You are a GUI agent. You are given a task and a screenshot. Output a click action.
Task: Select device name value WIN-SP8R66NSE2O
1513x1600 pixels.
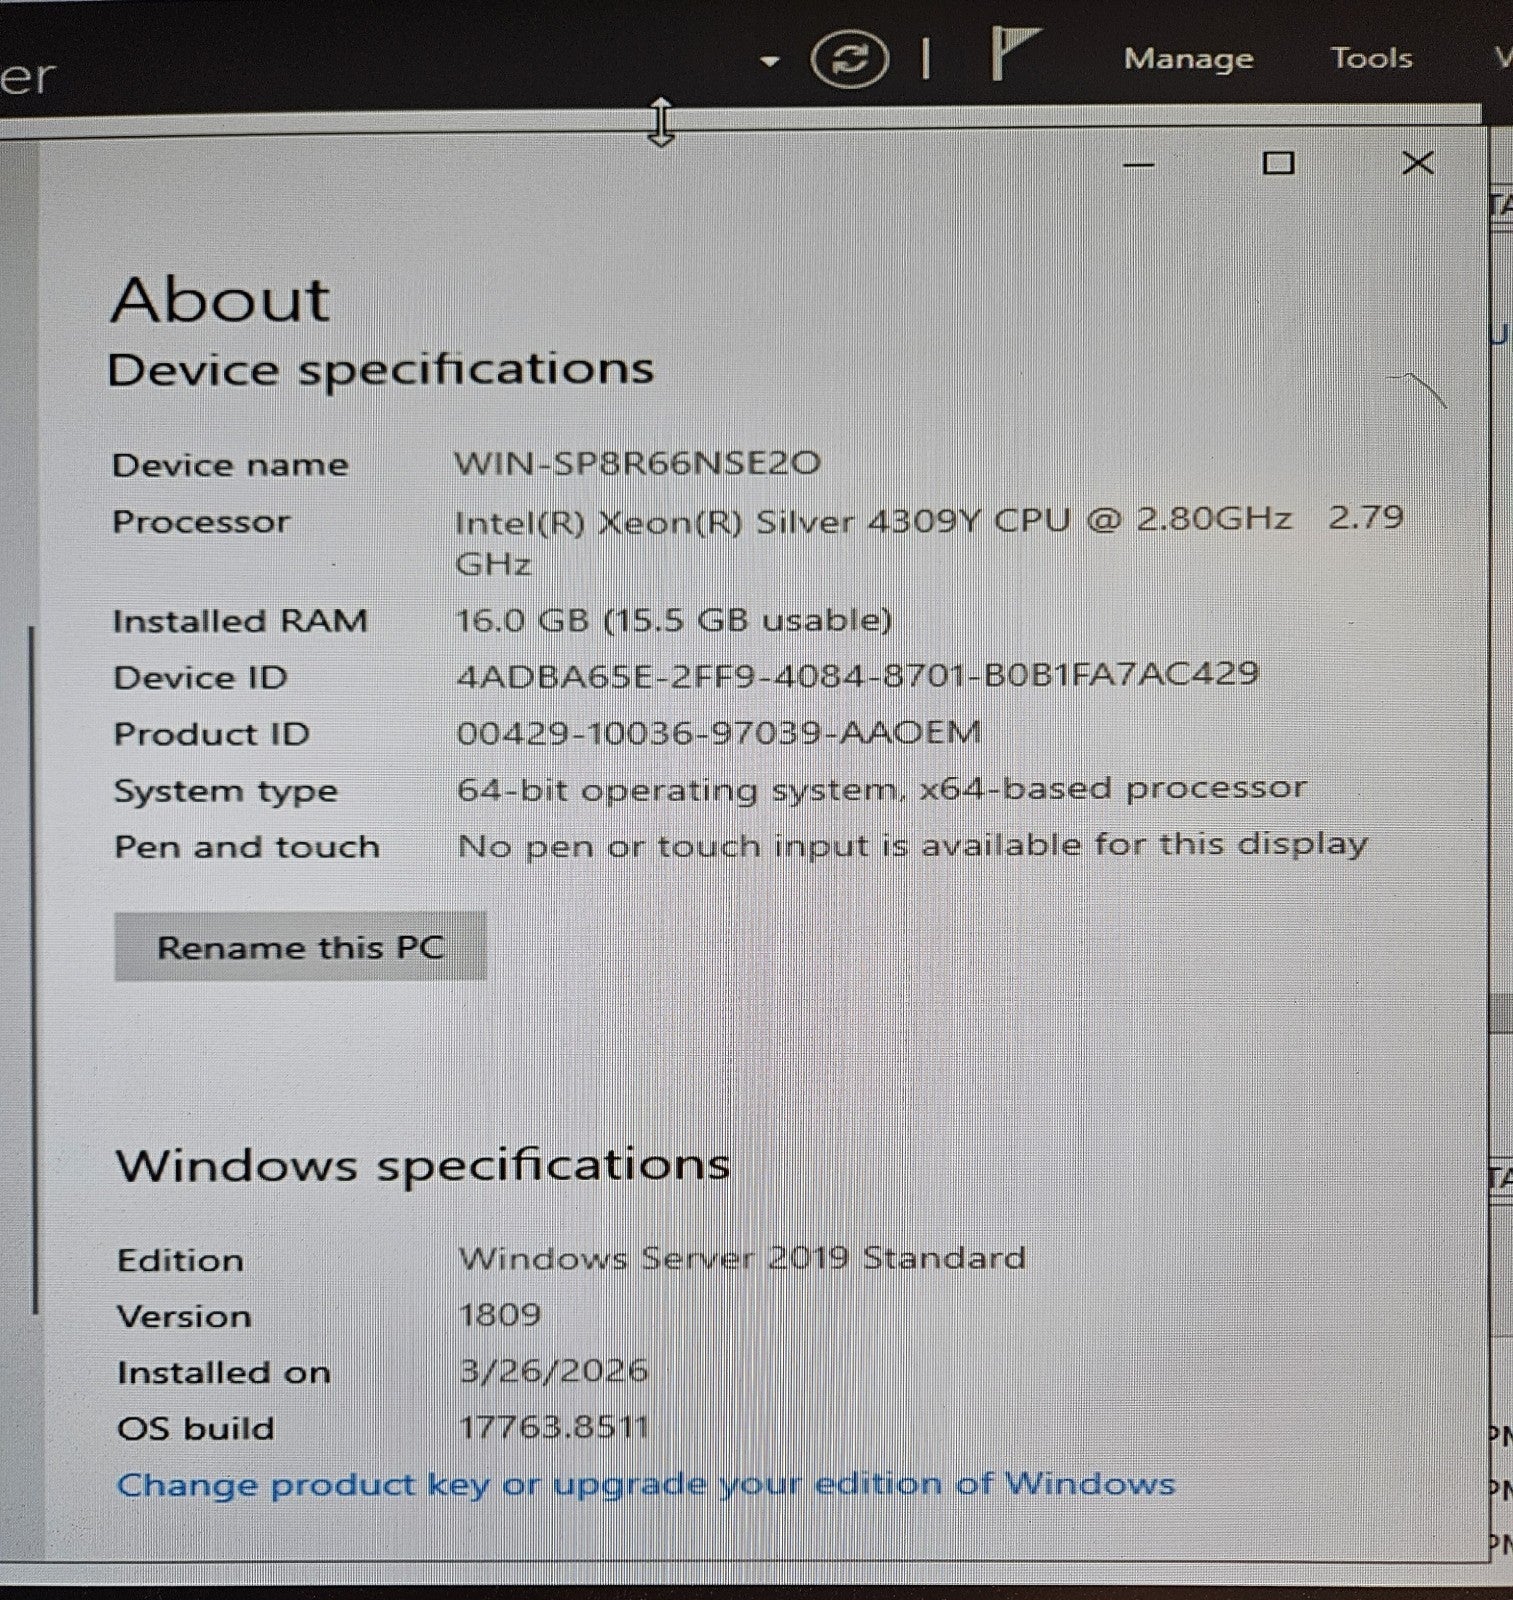638,463
